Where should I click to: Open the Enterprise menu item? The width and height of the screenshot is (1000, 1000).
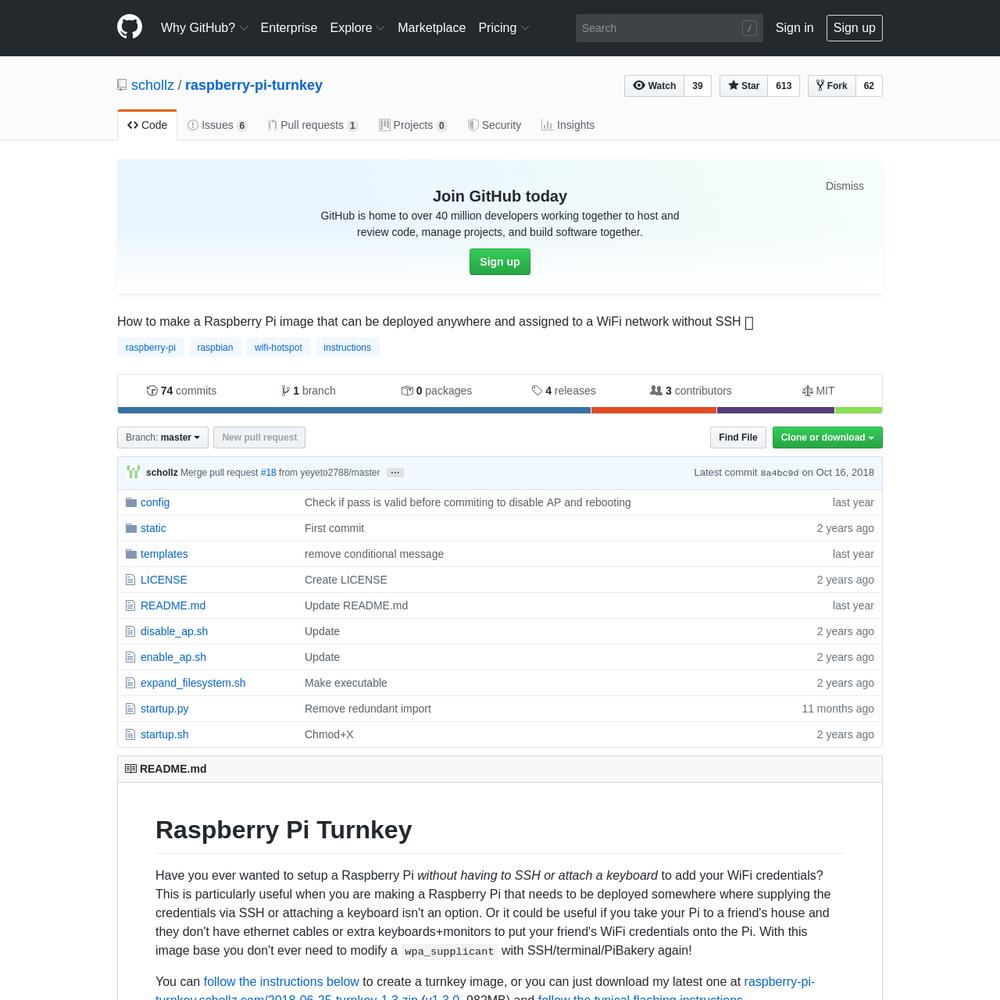tap(289, 27)
